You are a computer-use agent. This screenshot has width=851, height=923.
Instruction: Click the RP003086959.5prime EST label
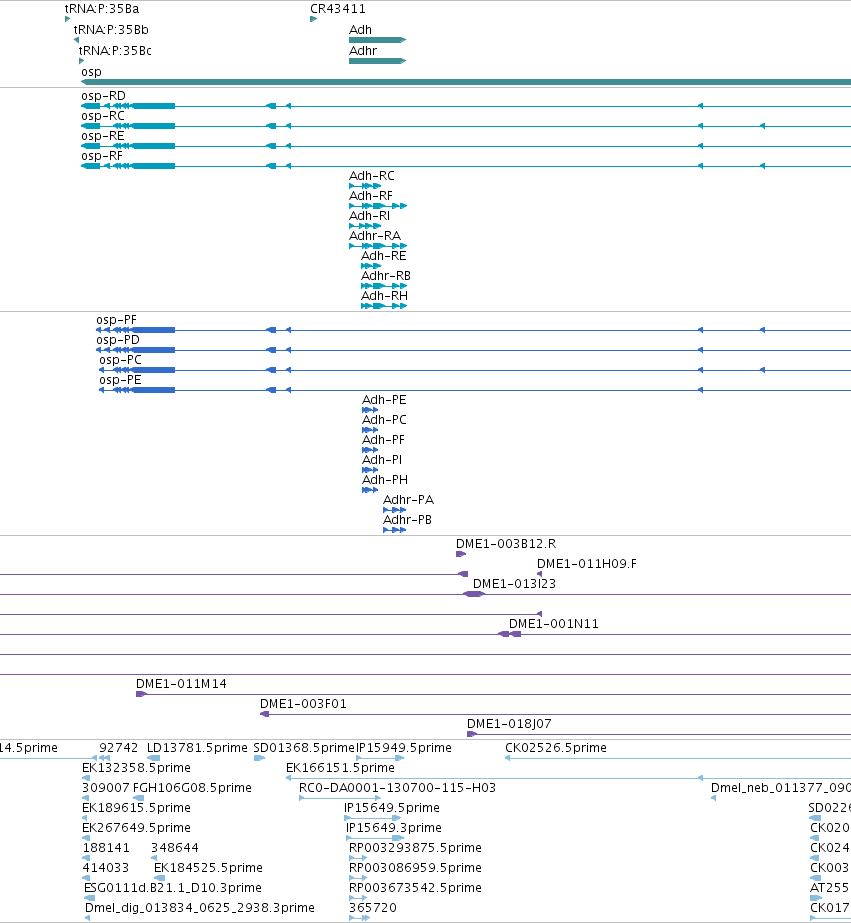click(x=415, y=868)
